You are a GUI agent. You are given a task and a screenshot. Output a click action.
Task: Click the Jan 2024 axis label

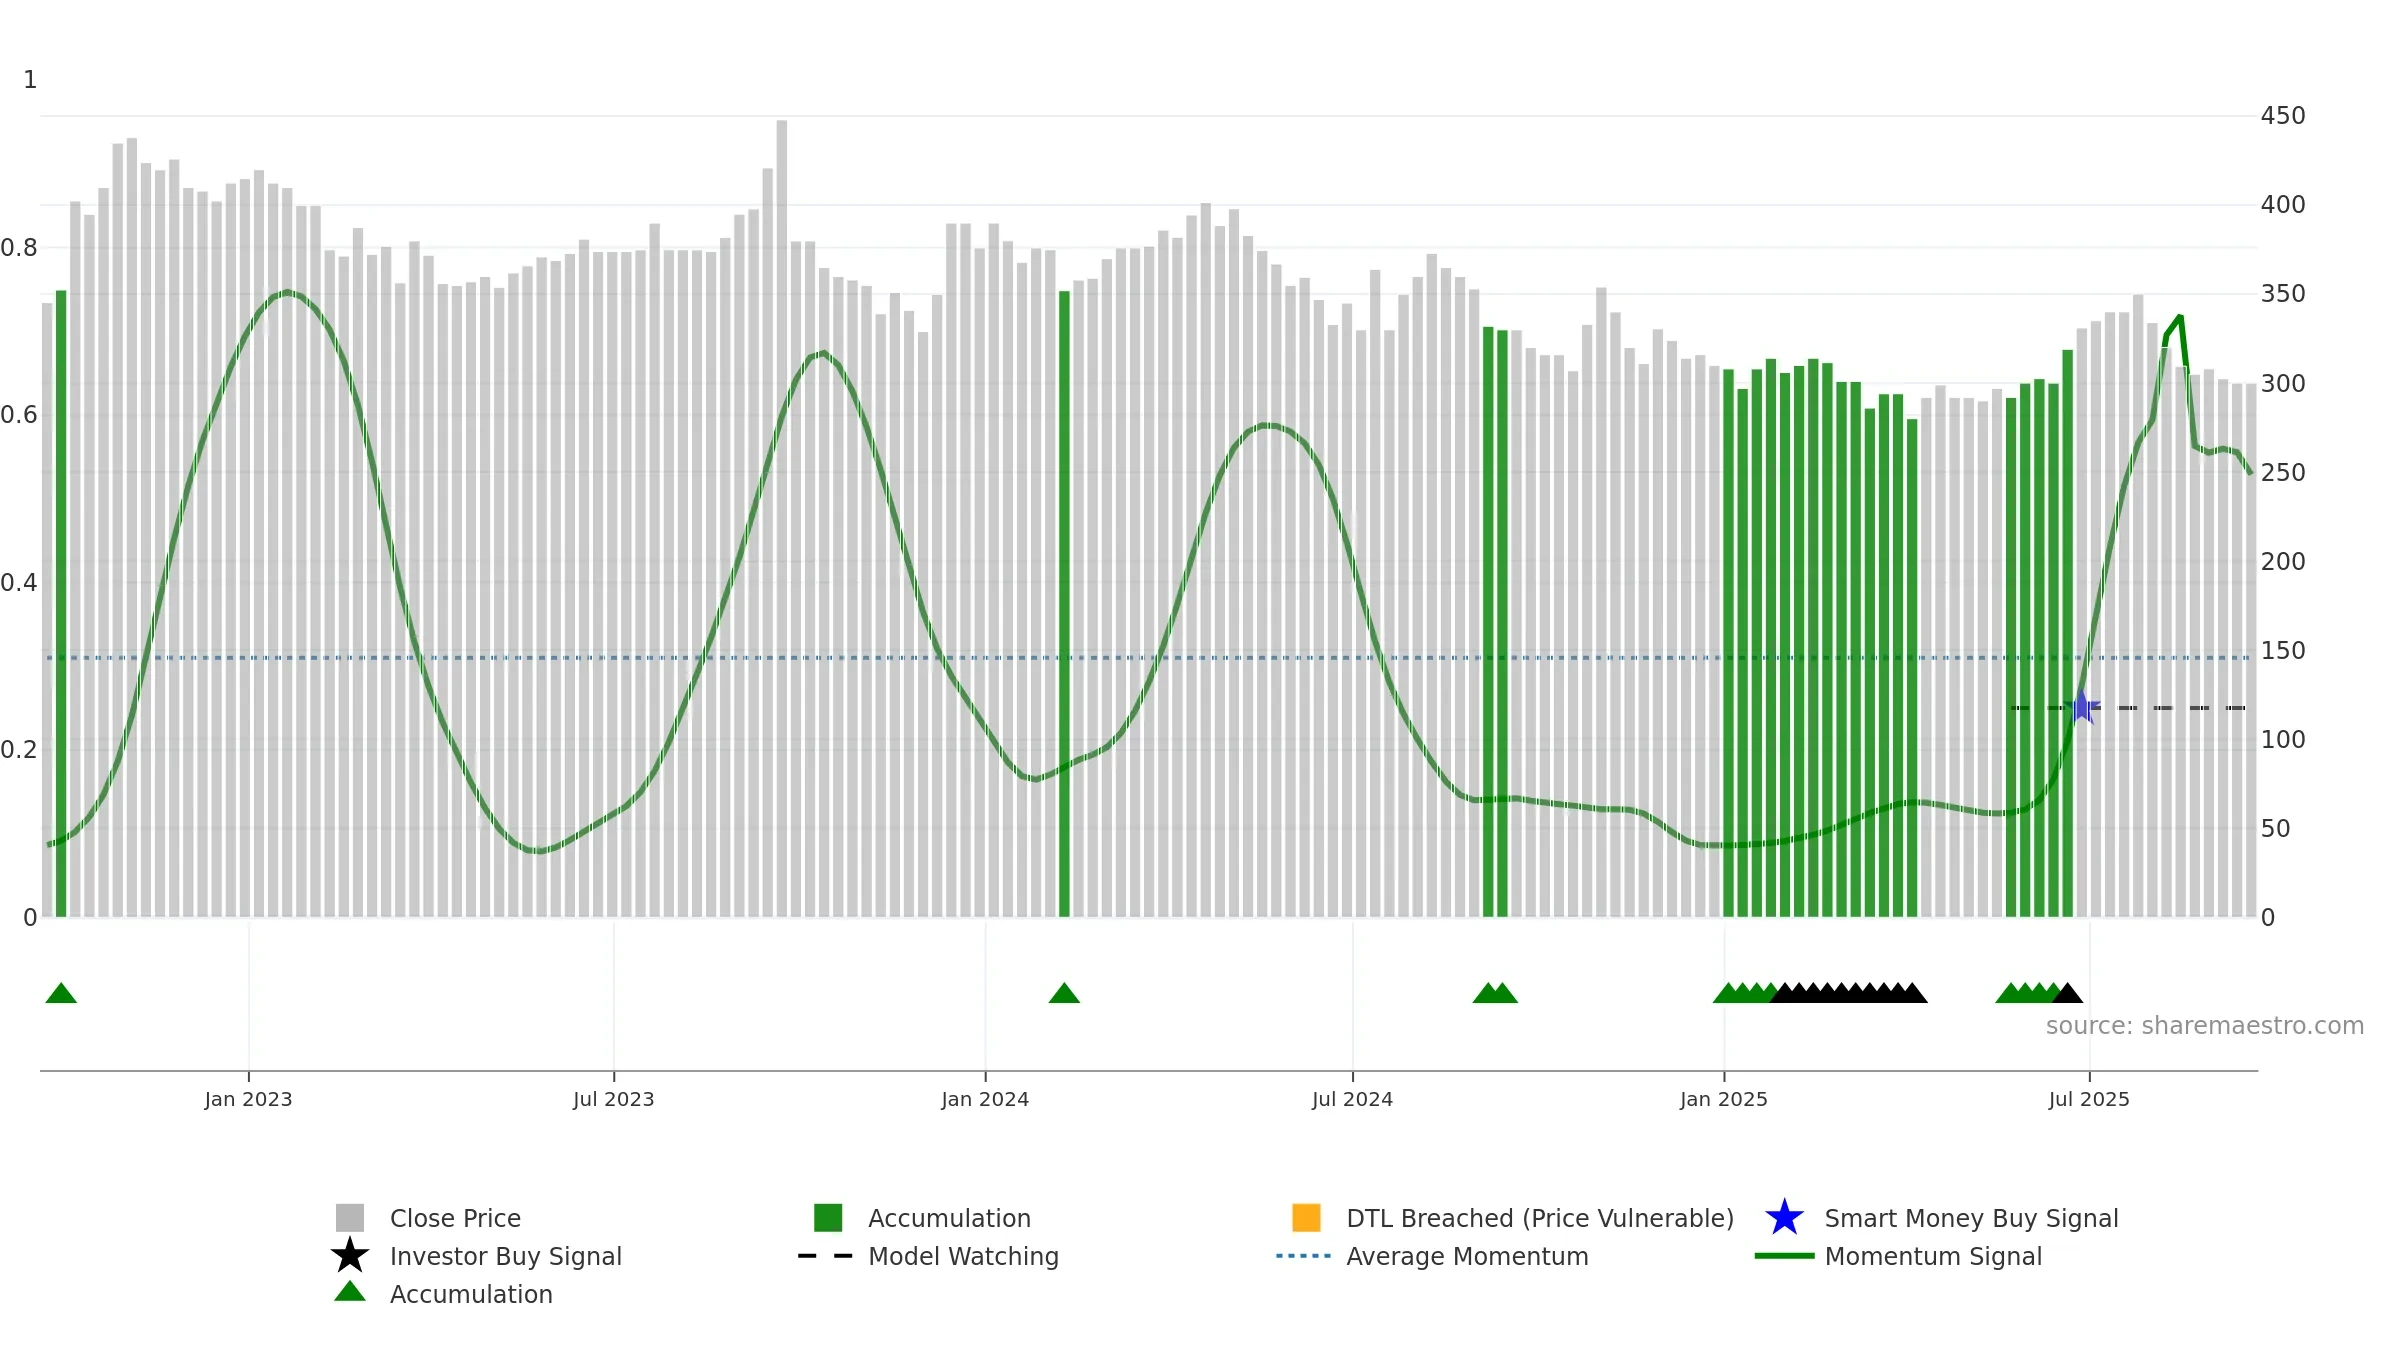tap(985, 1100)
